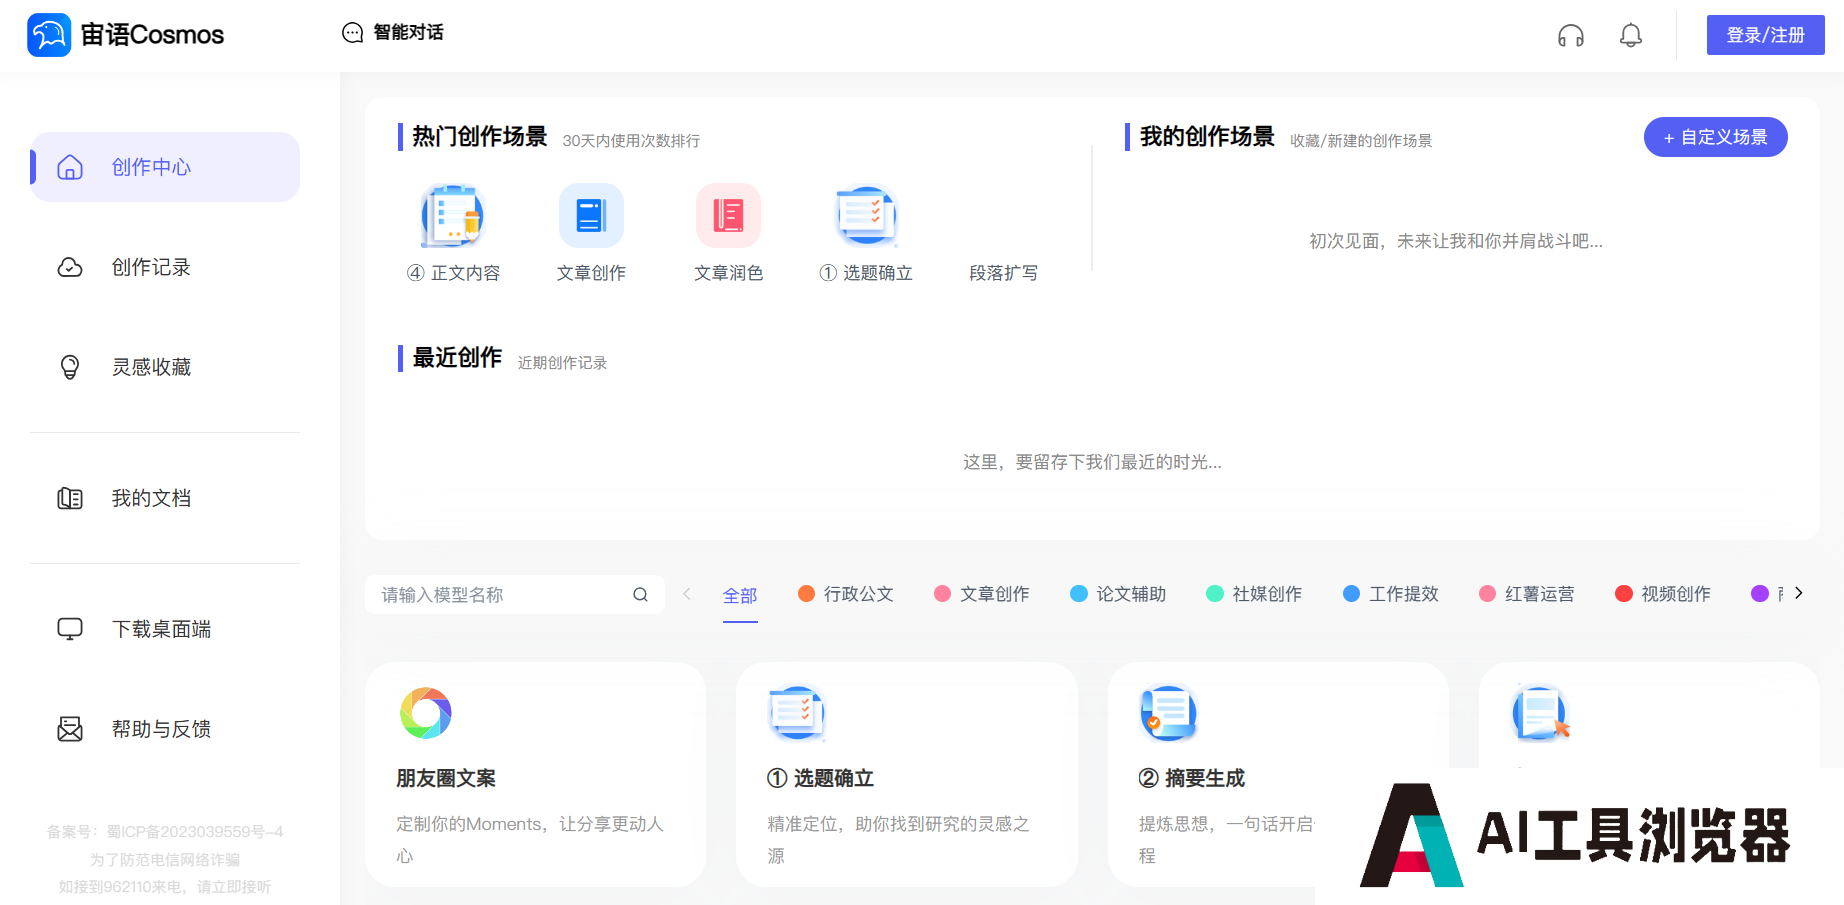Open the red 文章润色 scene icon
Screen dimensions: 1844x905
coord(728,215)
